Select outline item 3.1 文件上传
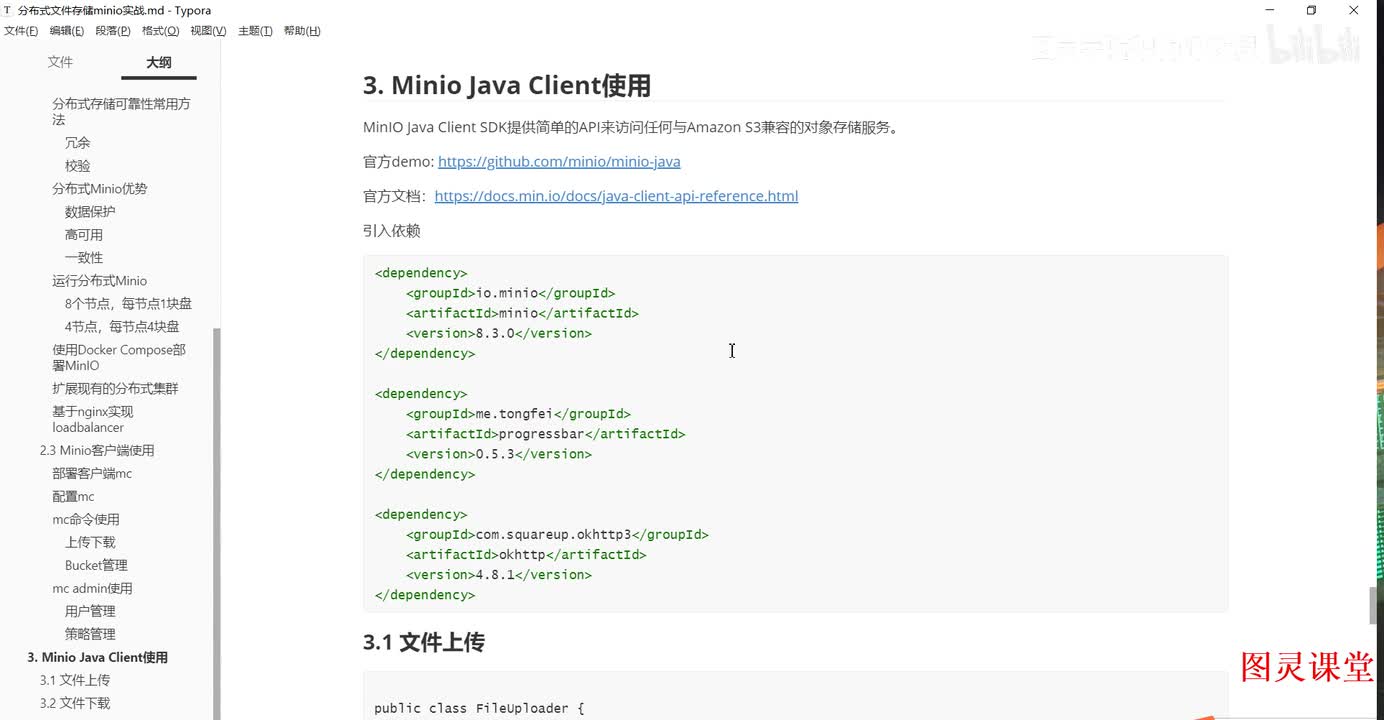This screenshot has width=1384, height=720. (x=75, y=681)
